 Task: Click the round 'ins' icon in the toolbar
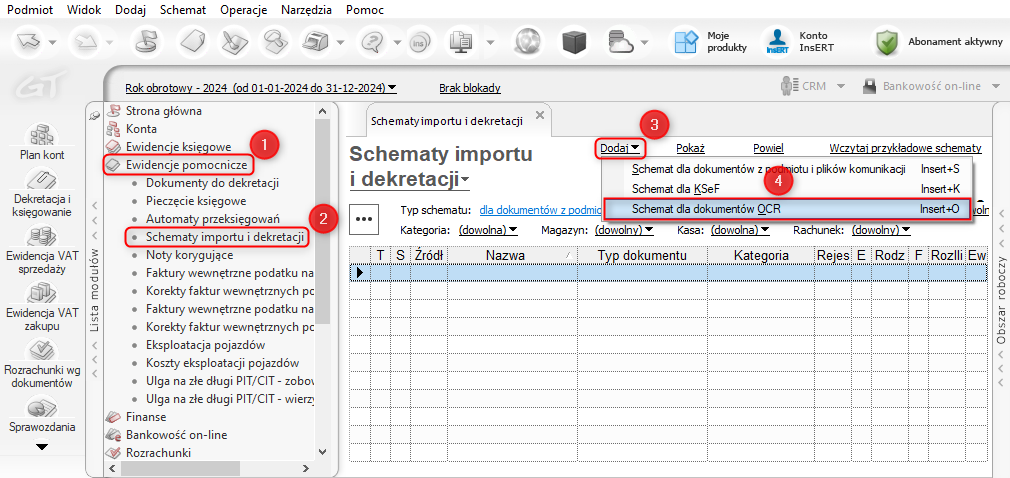[420, 43]
